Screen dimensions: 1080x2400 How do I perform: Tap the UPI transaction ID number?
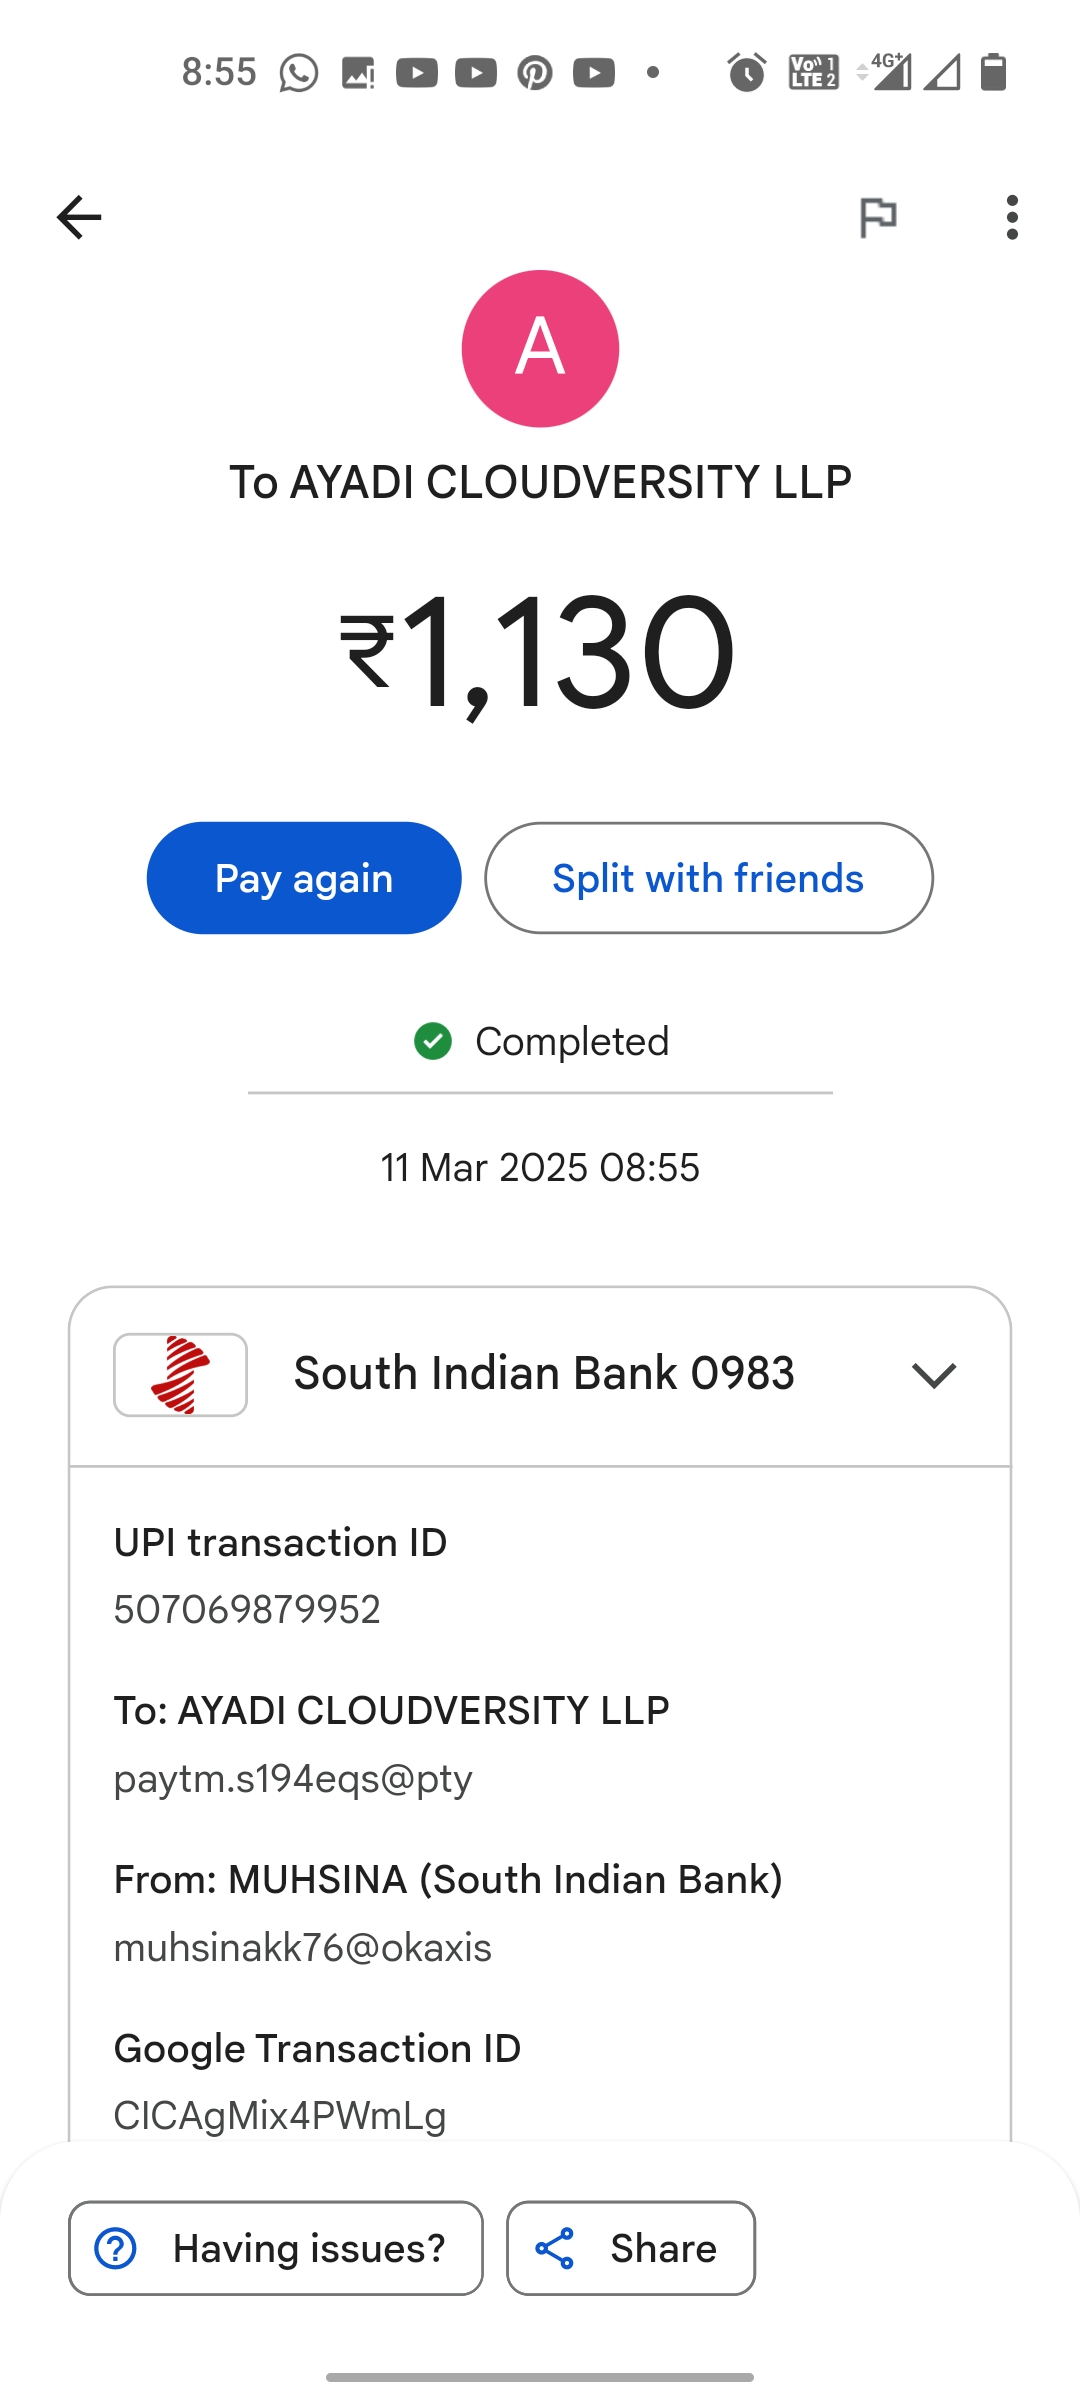(x=247, y=1610)
